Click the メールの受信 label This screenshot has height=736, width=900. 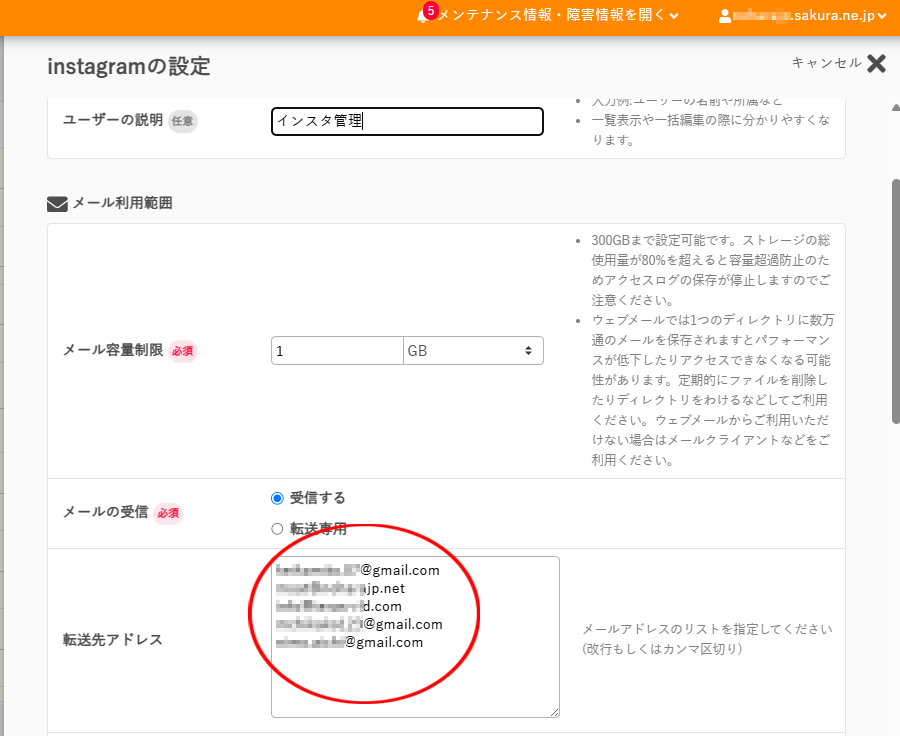[106, 512]
